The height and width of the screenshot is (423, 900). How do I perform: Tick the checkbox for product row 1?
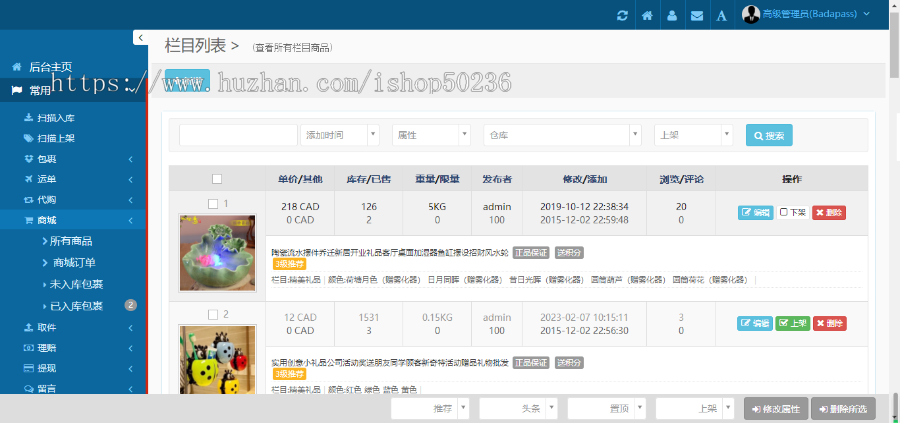coord(212,204)
